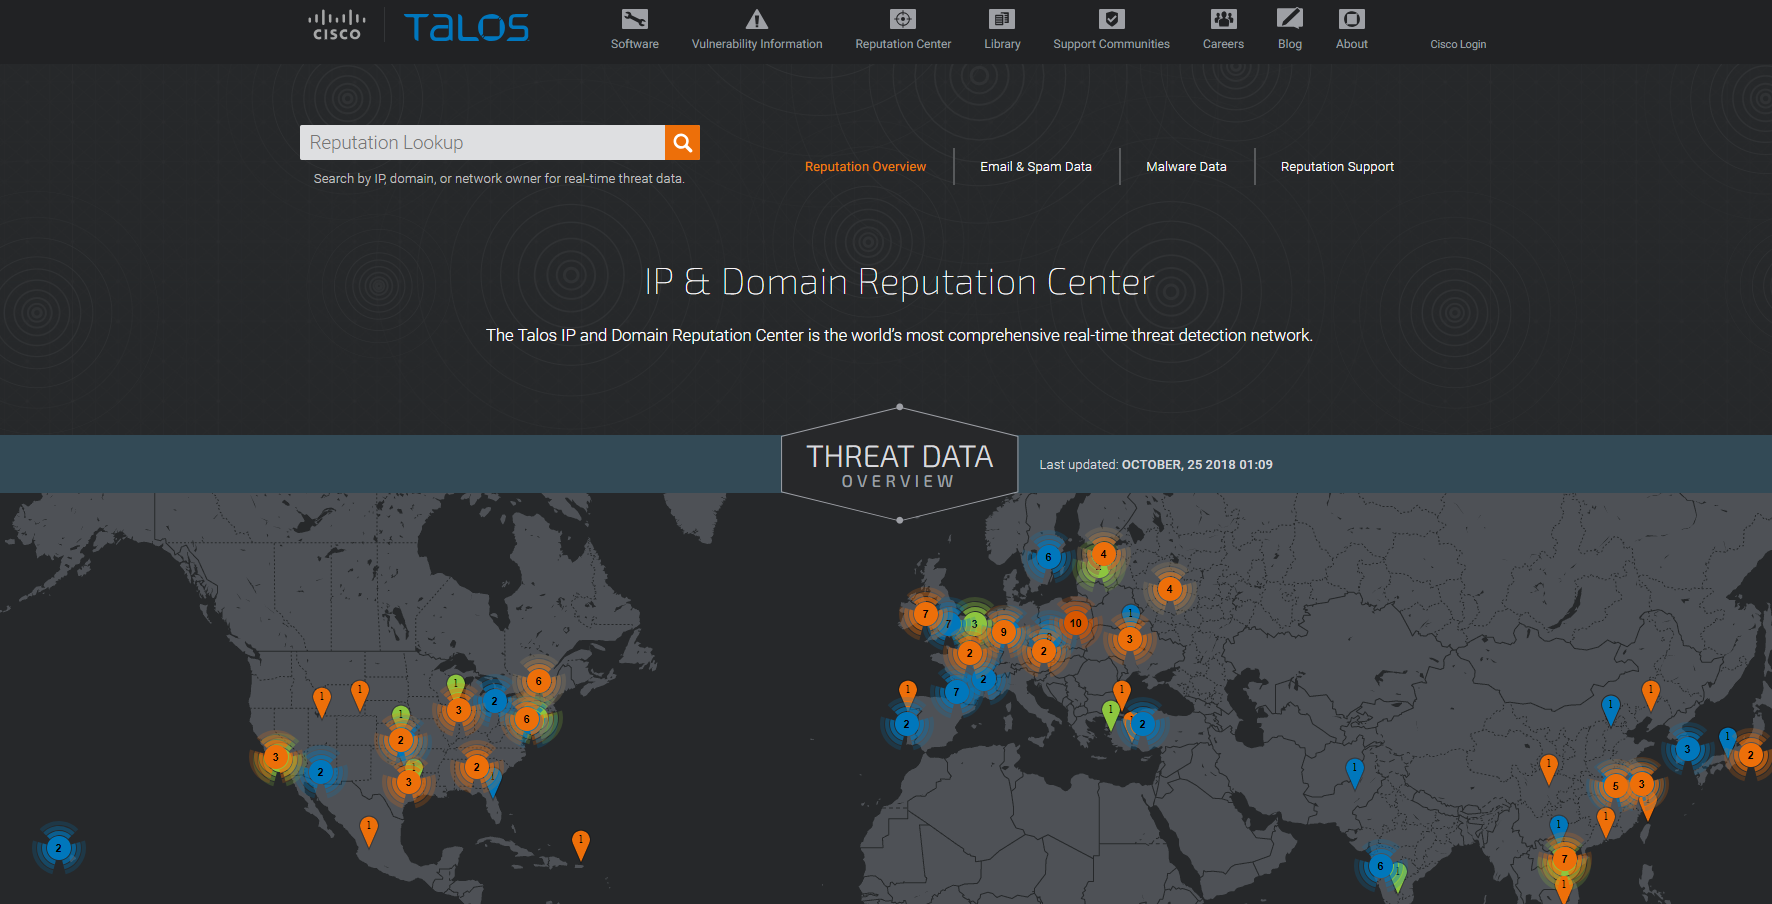
Task: Click the orange pin in the Caribbean
Action: tap(580, 845)
